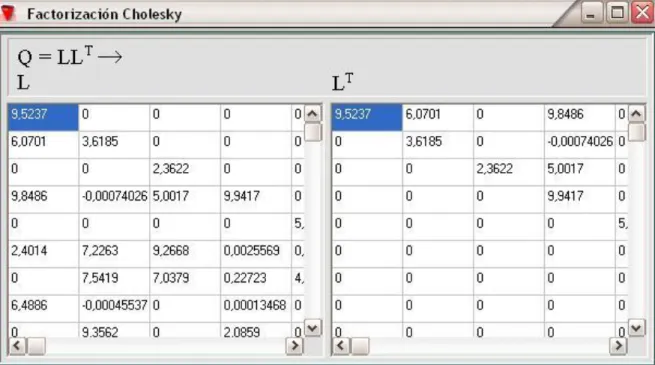The image size is (655, 365).
Task: Click scroll right arrow of L table
Action: [x=294, y=346]
